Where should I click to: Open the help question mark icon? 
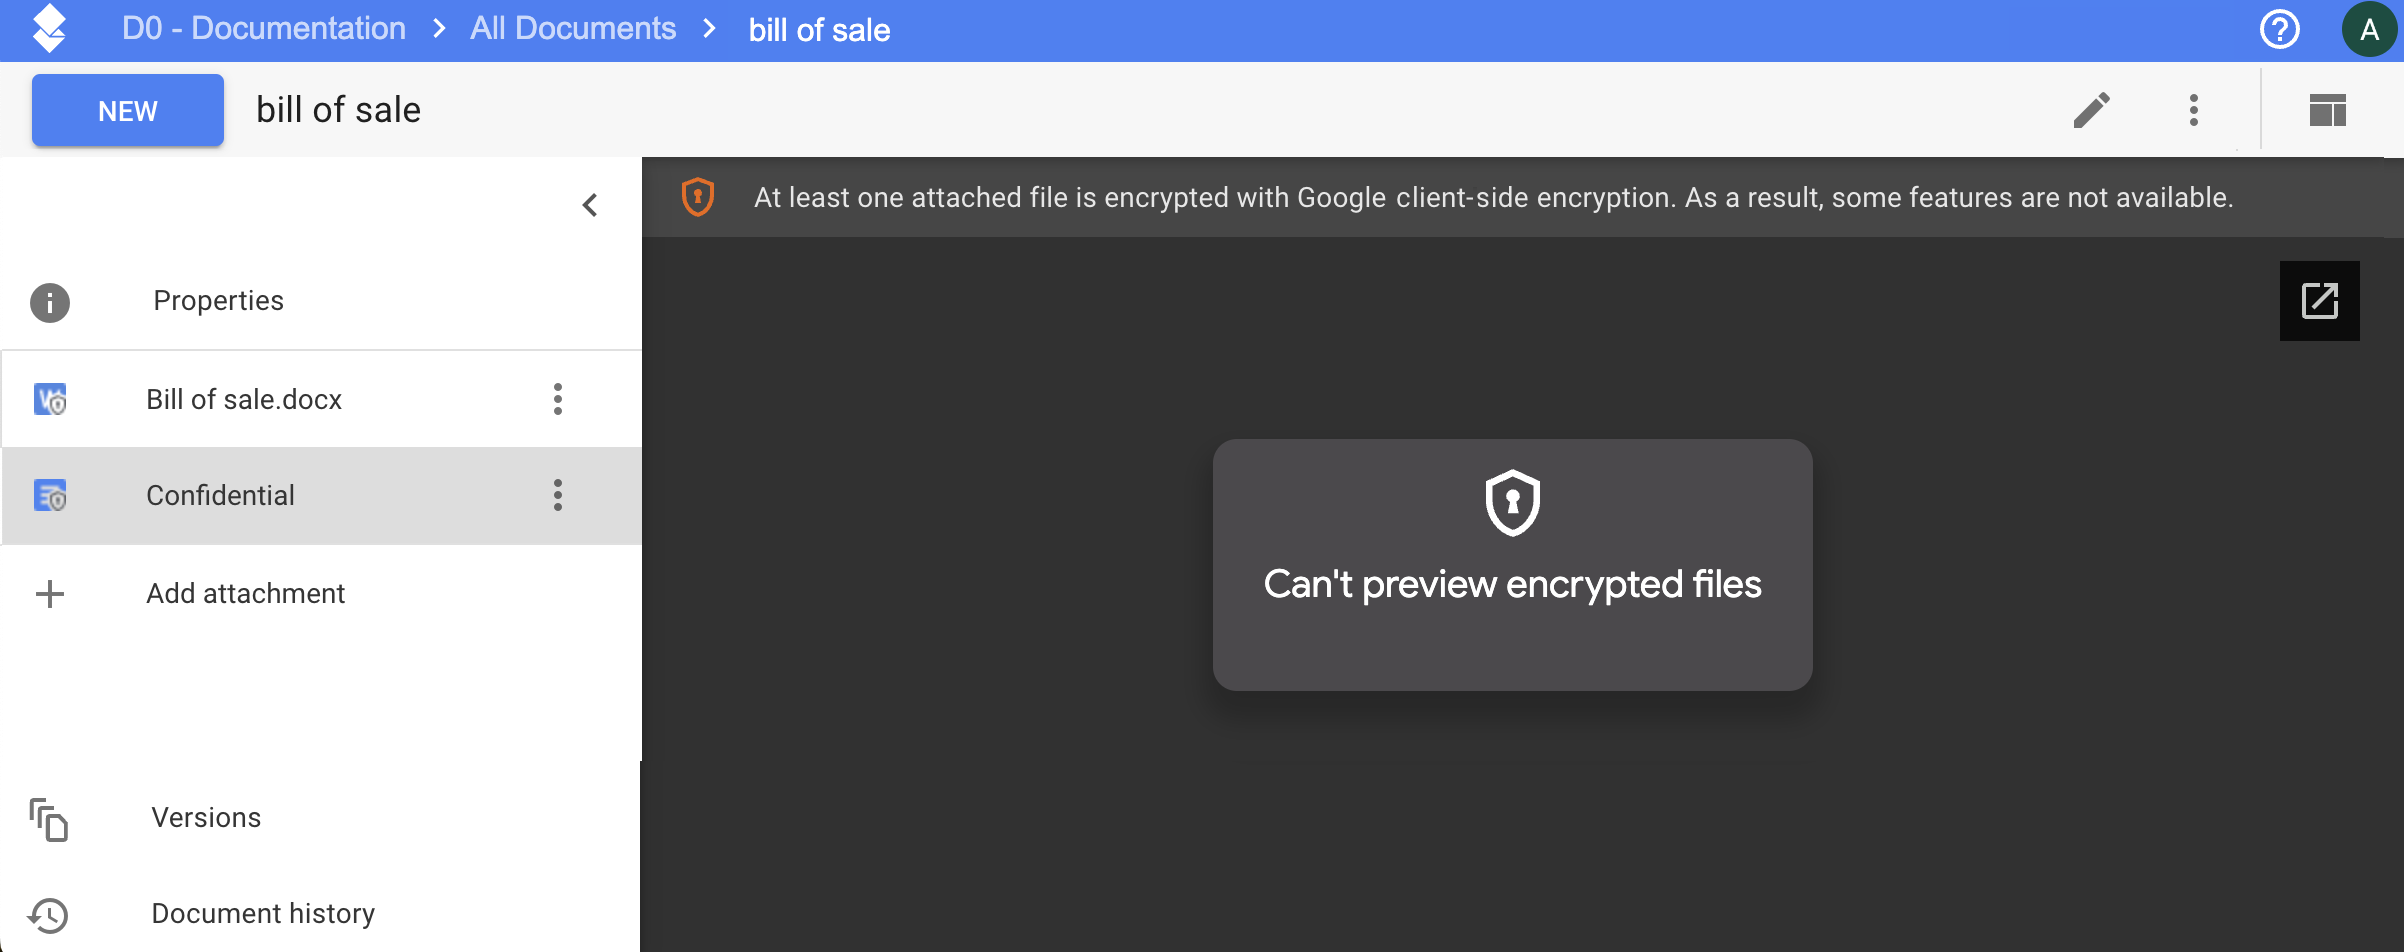[2279, 29]
